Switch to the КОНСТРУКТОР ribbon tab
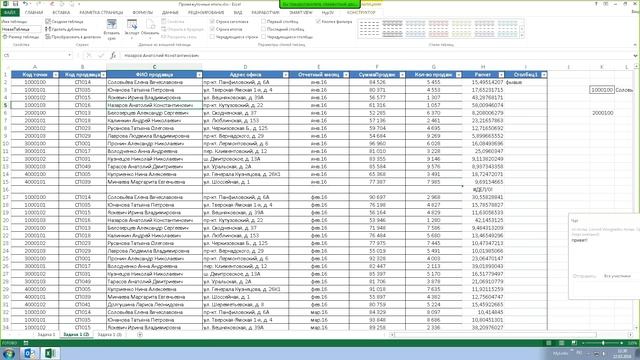The width and height of the screenshot is (640, 360). (361, 13)
